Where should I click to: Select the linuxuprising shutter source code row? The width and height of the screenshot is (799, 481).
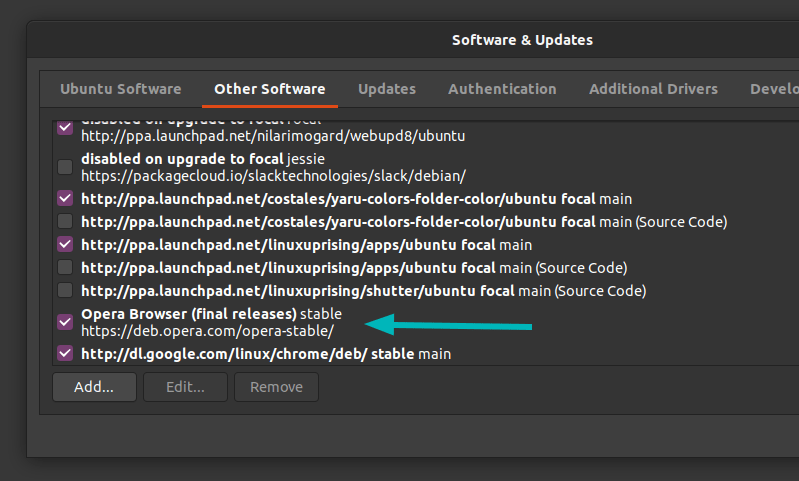(425, 290)
